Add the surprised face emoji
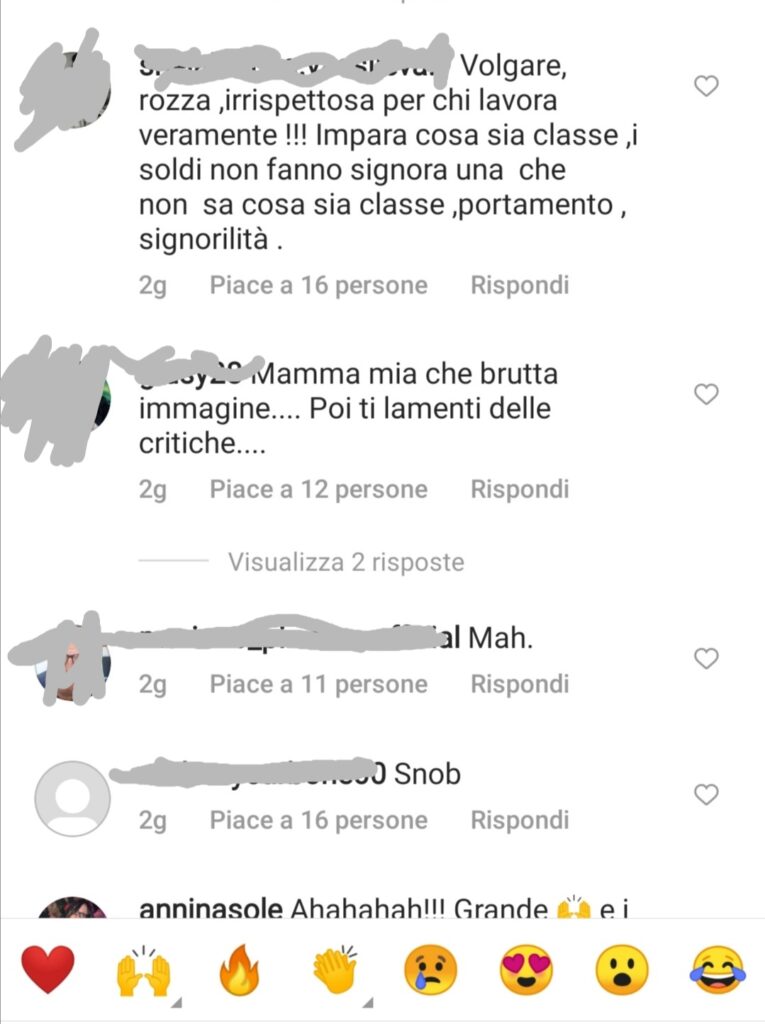765x1024 pixels. [622, 970]
